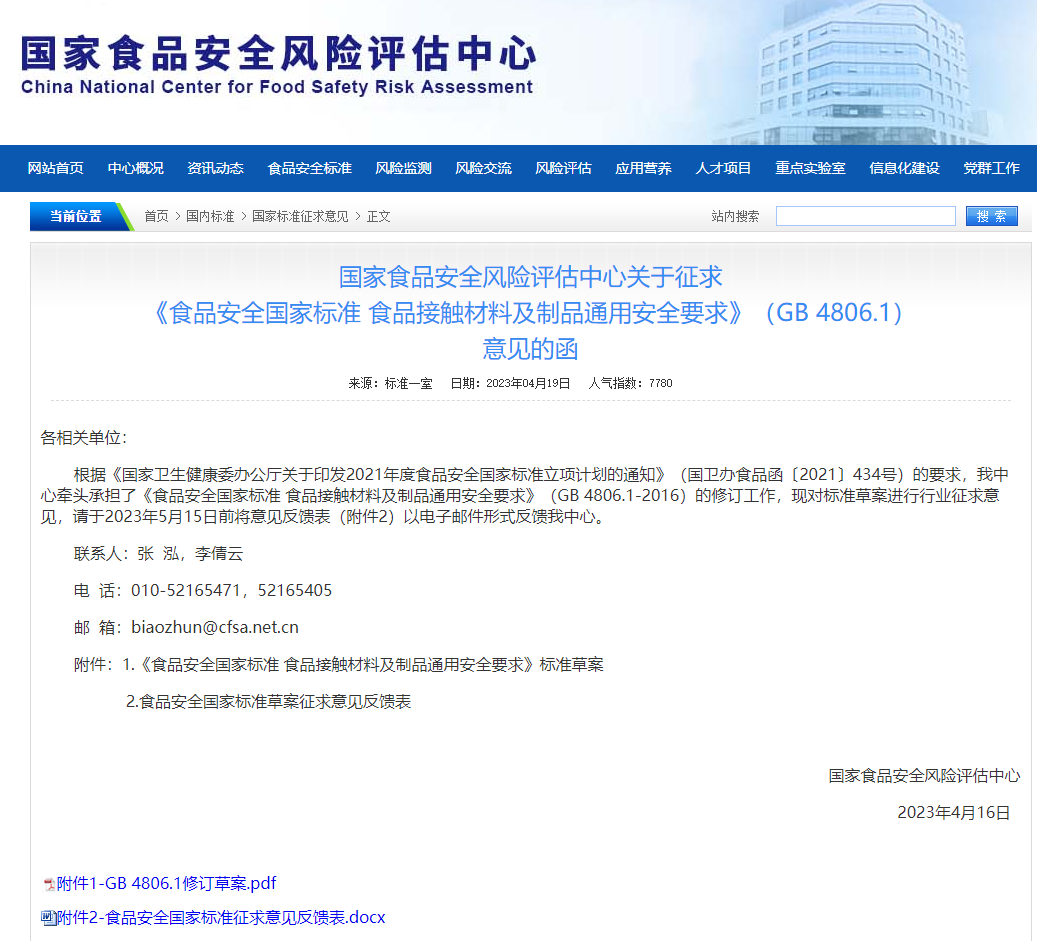
Task: Click the 搜索 search button
Action: (991, 216)
